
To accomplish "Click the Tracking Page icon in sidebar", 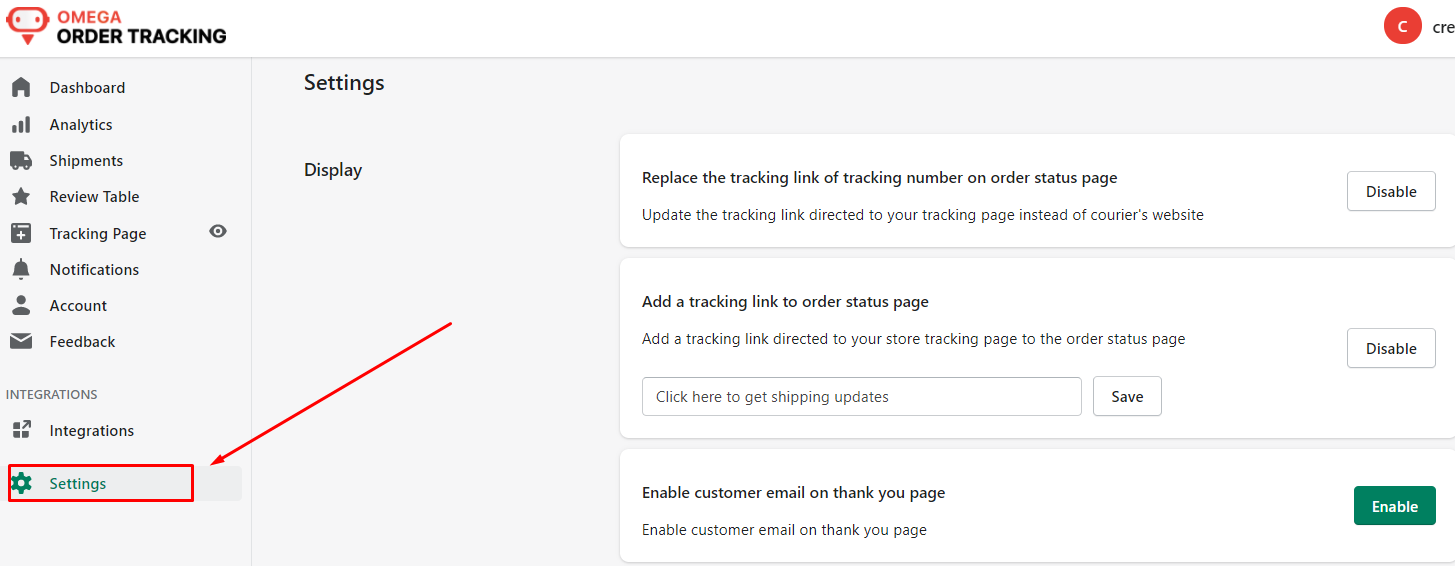I will 21,234.
